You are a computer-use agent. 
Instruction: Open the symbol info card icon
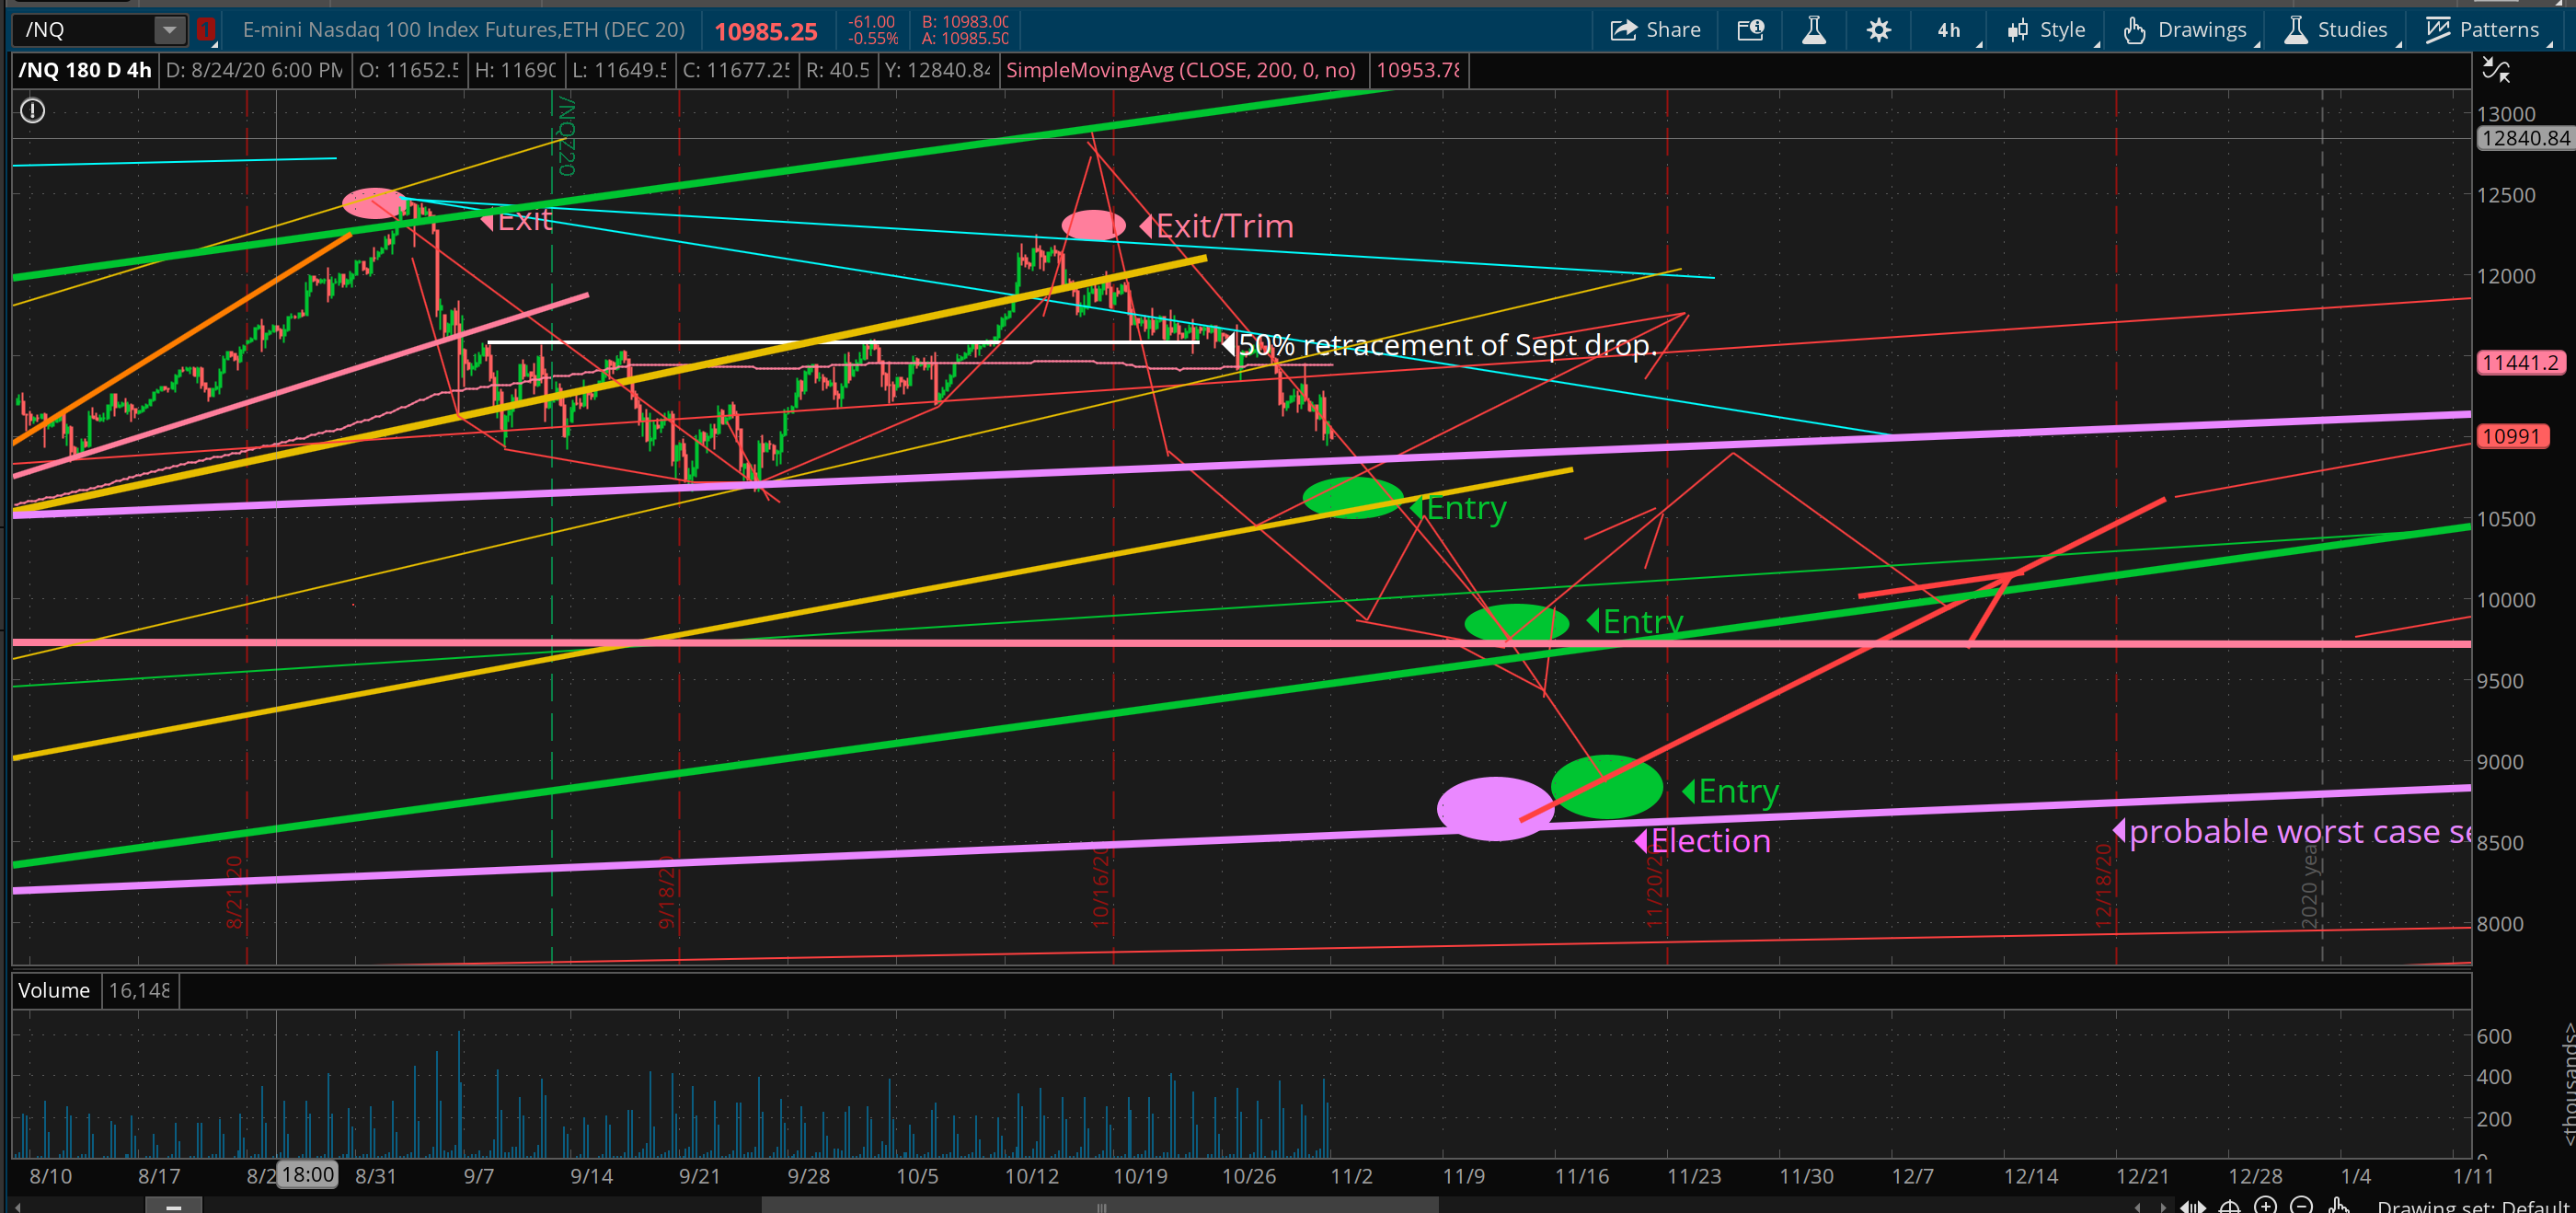(1750, 30)
